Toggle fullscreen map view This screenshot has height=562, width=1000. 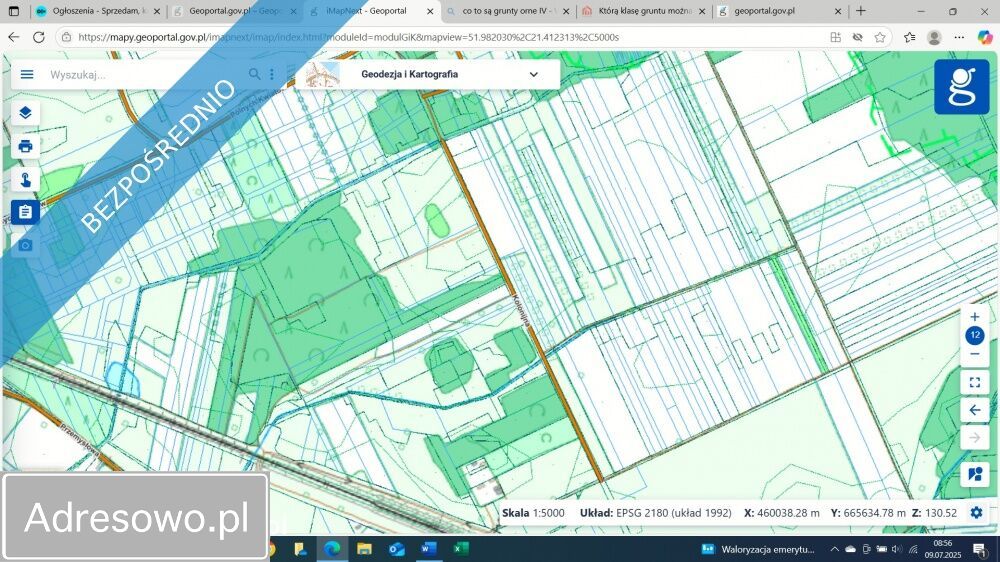(x=975, y=382)
